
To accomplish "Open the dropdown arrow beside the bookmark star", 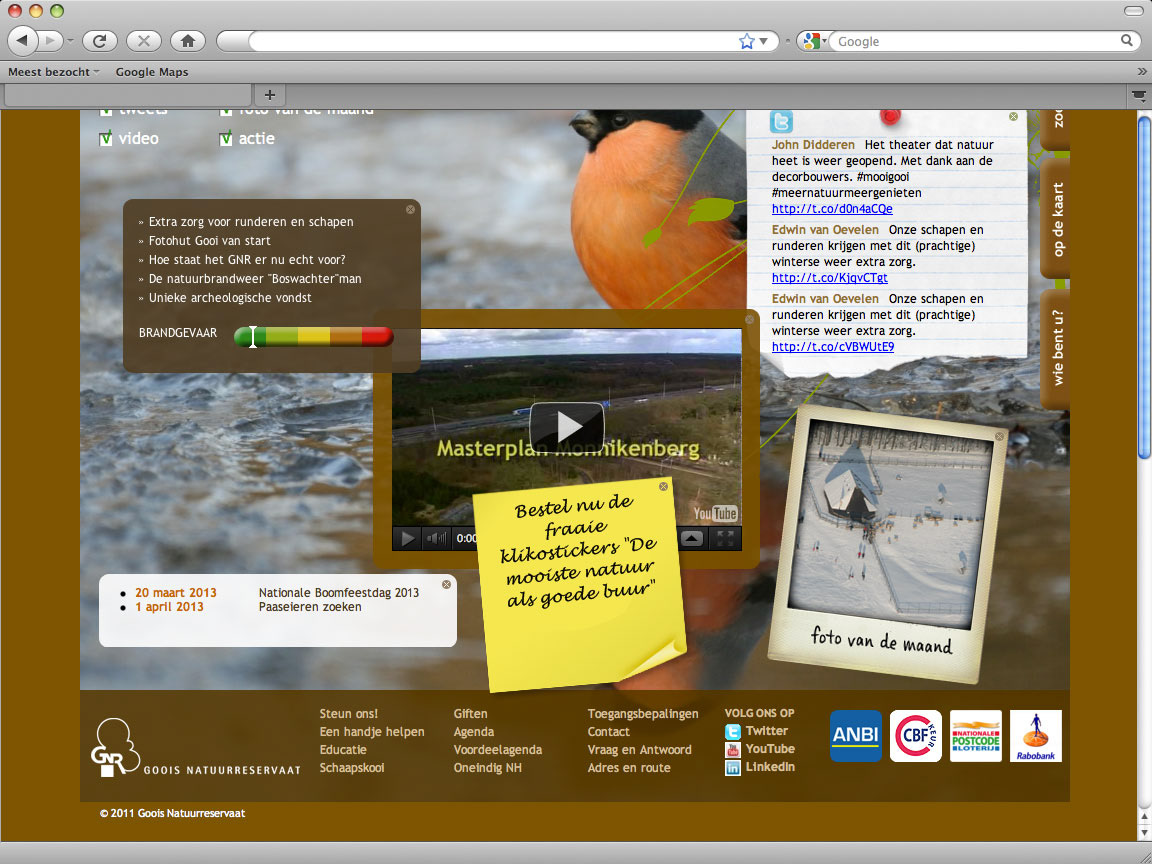I will coord(763,41).
